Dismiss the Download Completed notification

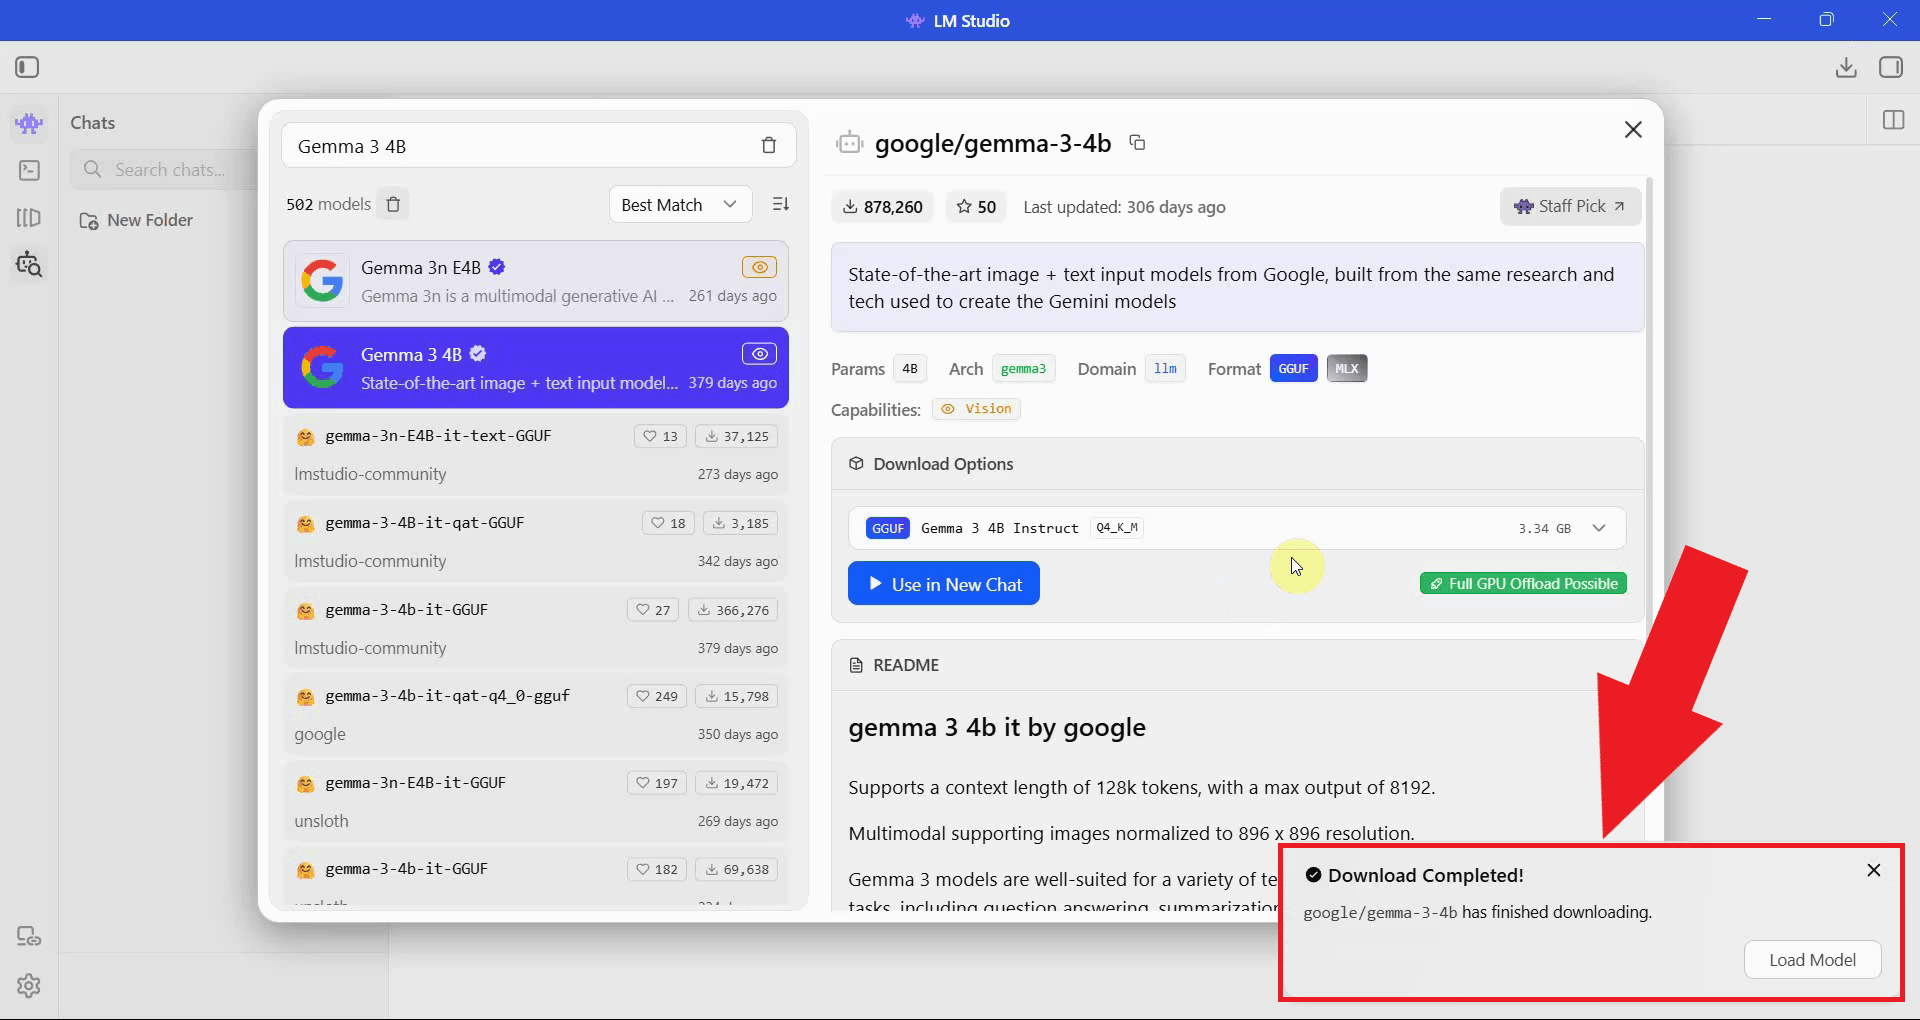[x=1873, y=871]
